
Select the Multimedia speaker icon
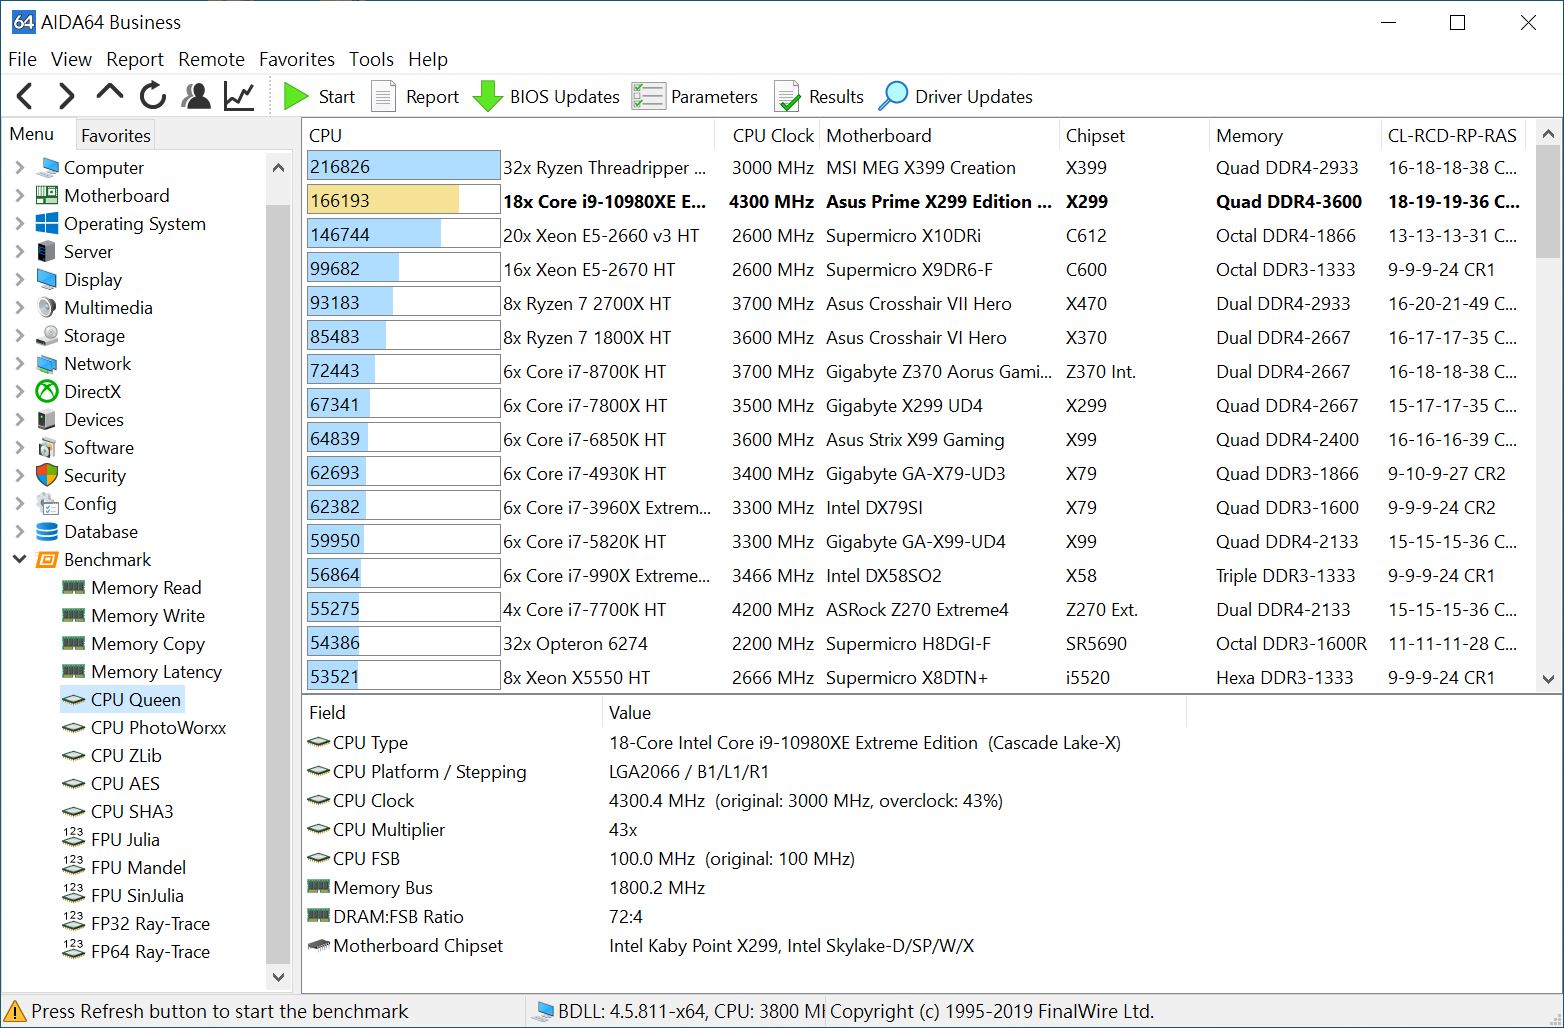(x=47, y=307)
